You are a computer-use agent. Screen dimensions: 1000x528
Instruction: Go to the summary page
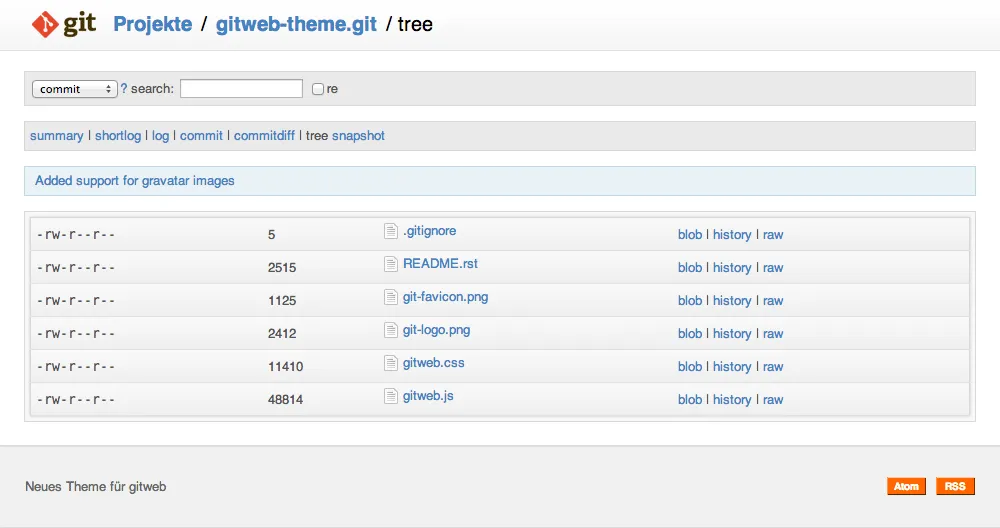(57, 136)
